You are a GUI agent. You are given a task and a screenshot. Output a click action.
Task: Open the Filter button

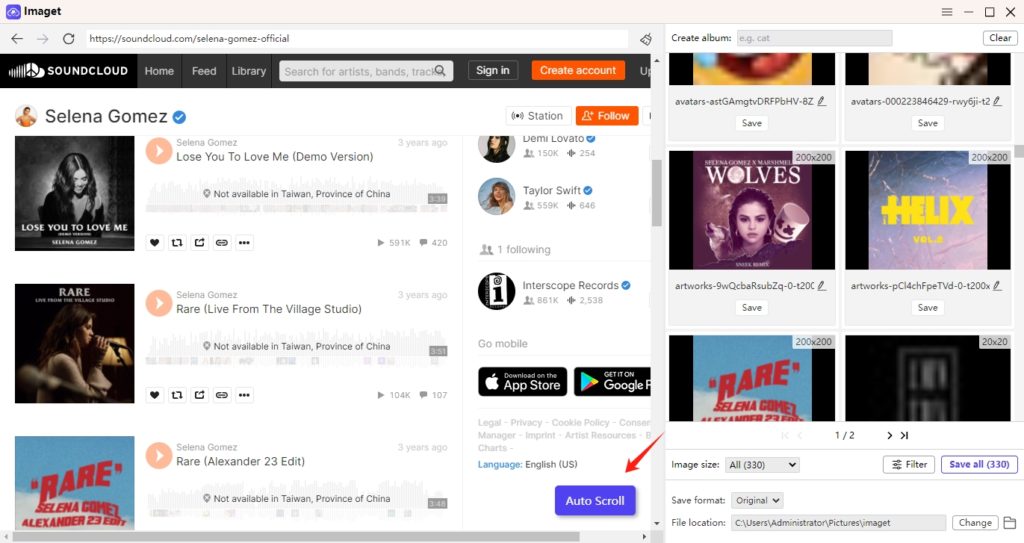(x=909, y=464)
